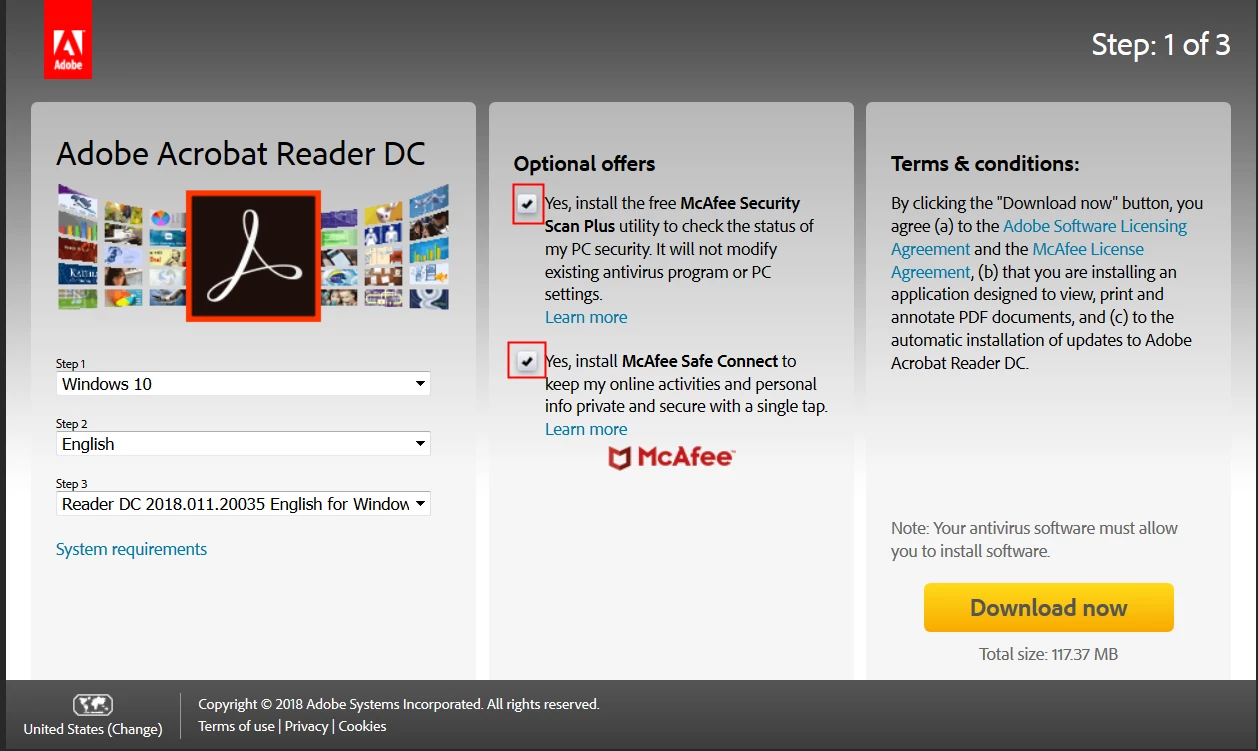Open the English language dropdown

243,444
